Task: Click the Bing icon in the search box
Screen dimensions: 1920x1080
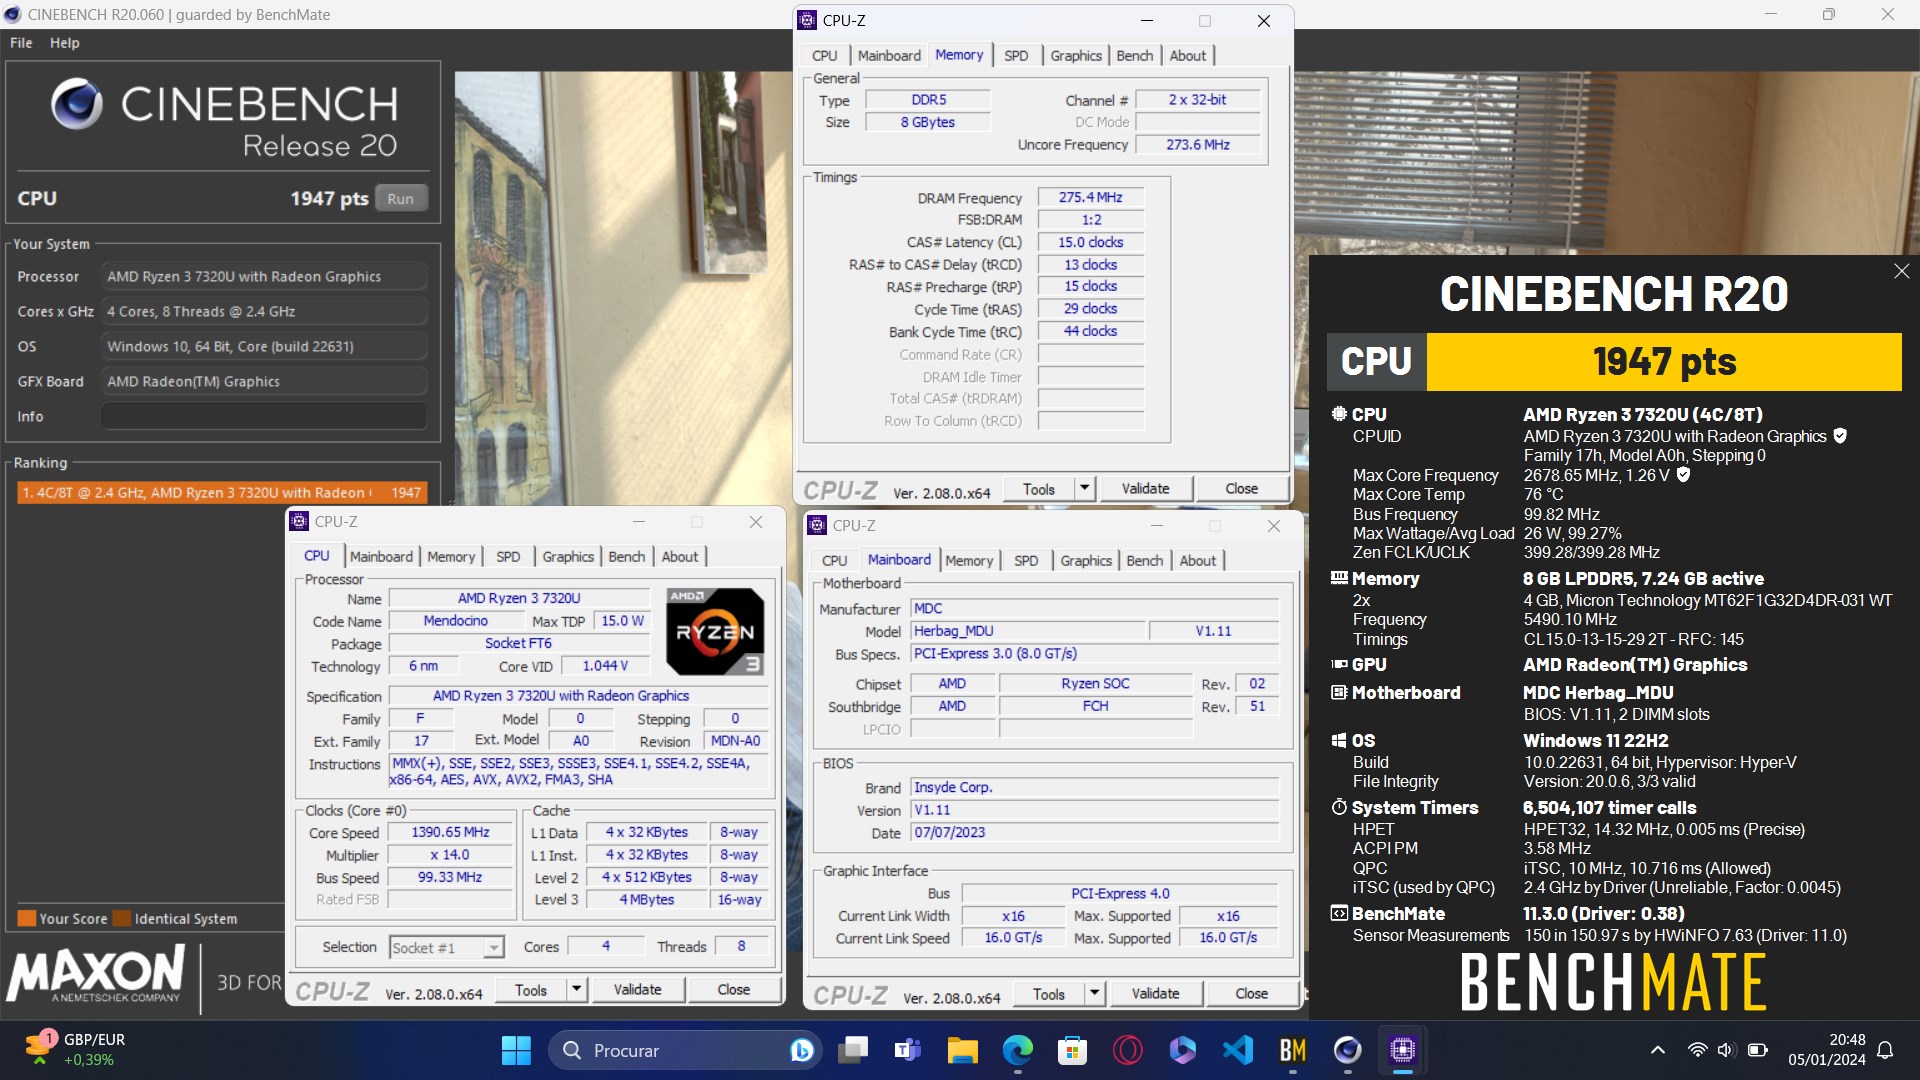Action: coord(801,1050)
